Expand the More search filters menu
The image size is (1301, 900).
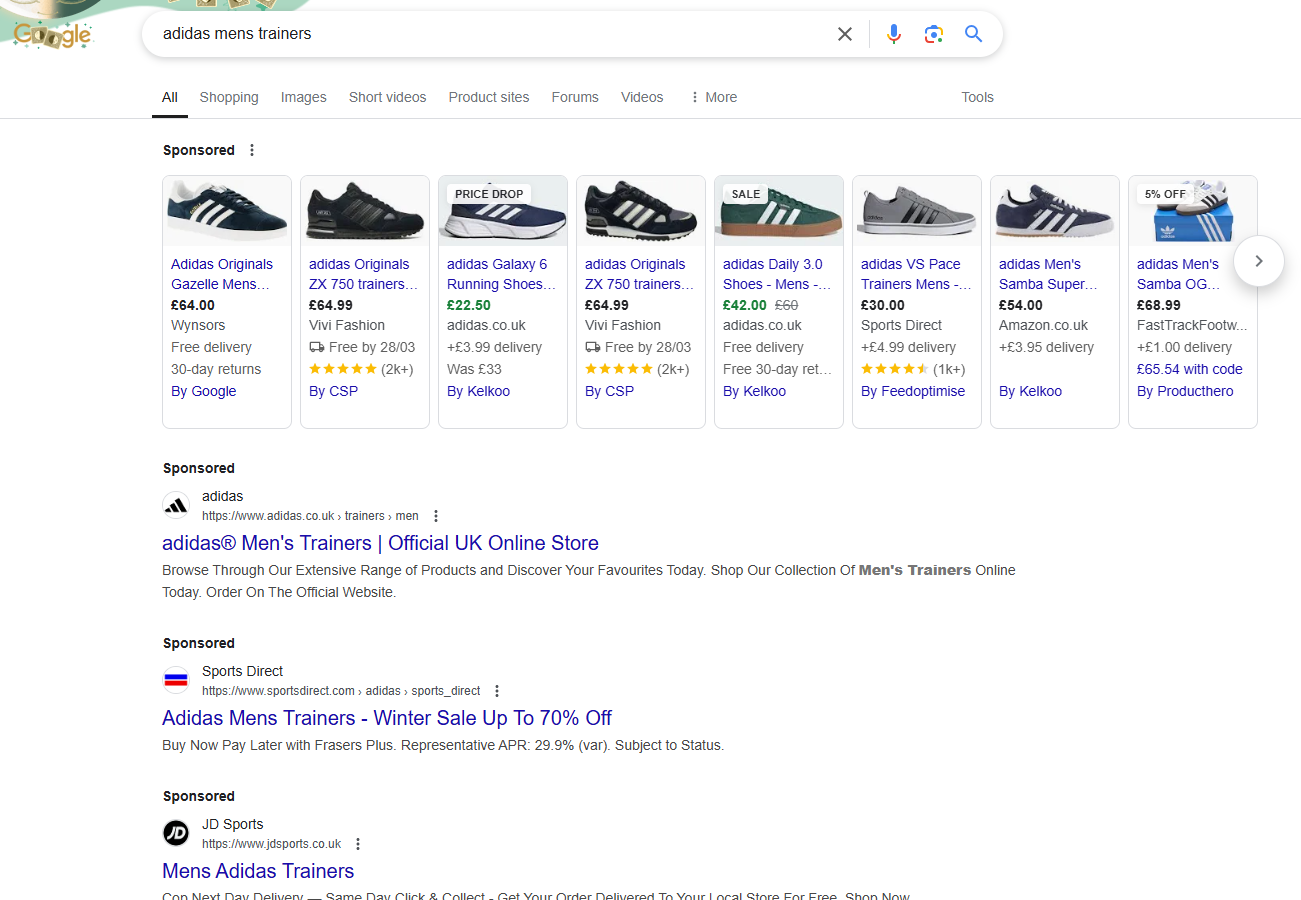coord(713,97)
